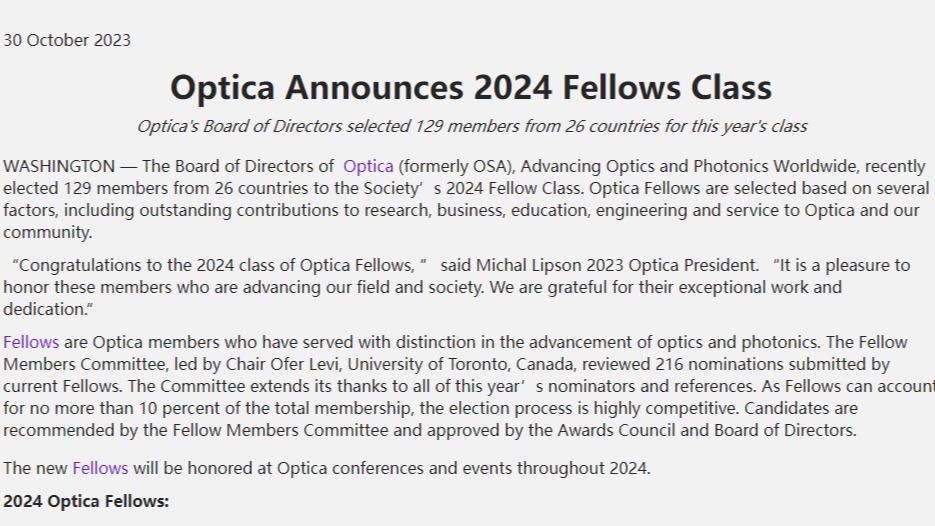Image resolution: width=935 pixels, height=526 pixels.
Task: Click the 'Optica Announces 2024 Fellows Class' headline
Action: pyautogui.click(x=471, y=87)
